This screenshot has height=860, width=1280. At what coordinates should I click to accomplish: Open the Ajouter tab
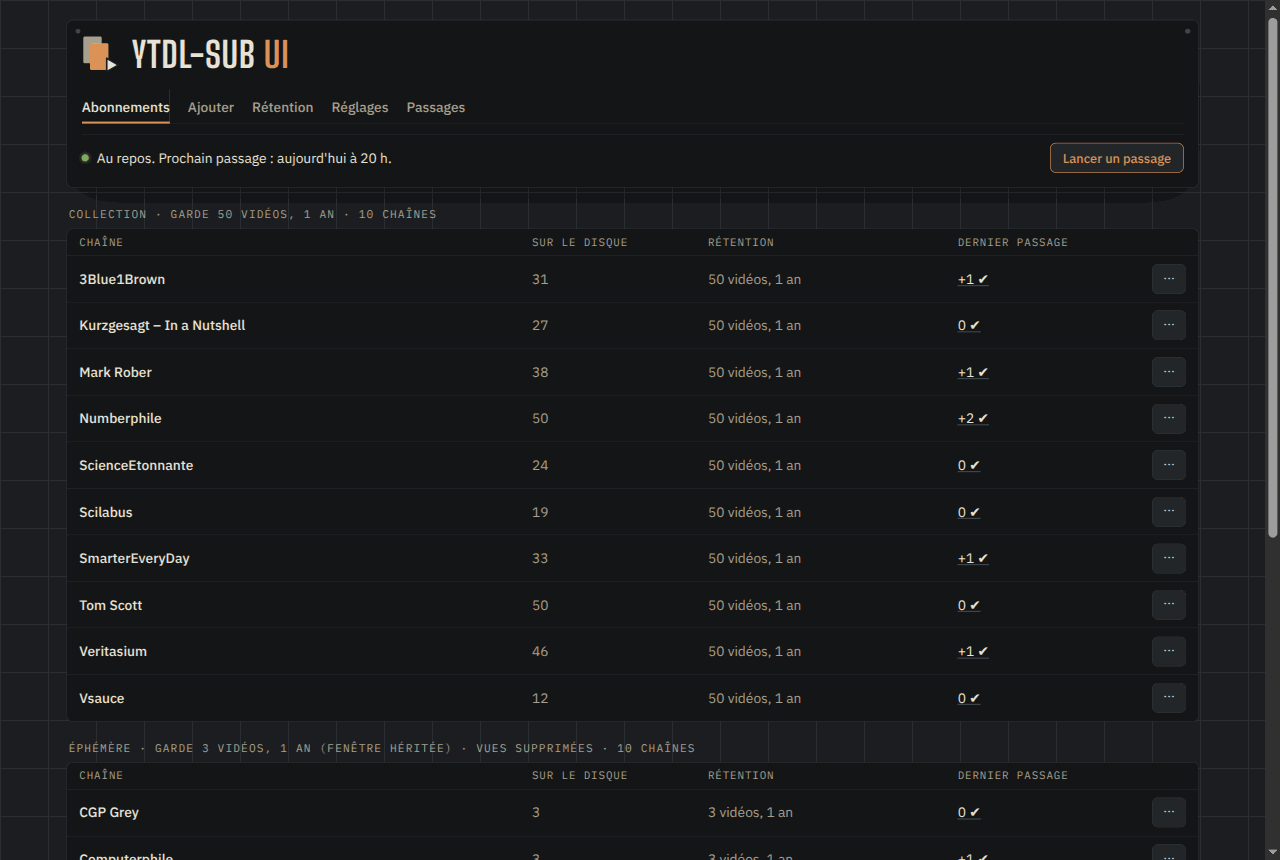click(x=211, y=107)
